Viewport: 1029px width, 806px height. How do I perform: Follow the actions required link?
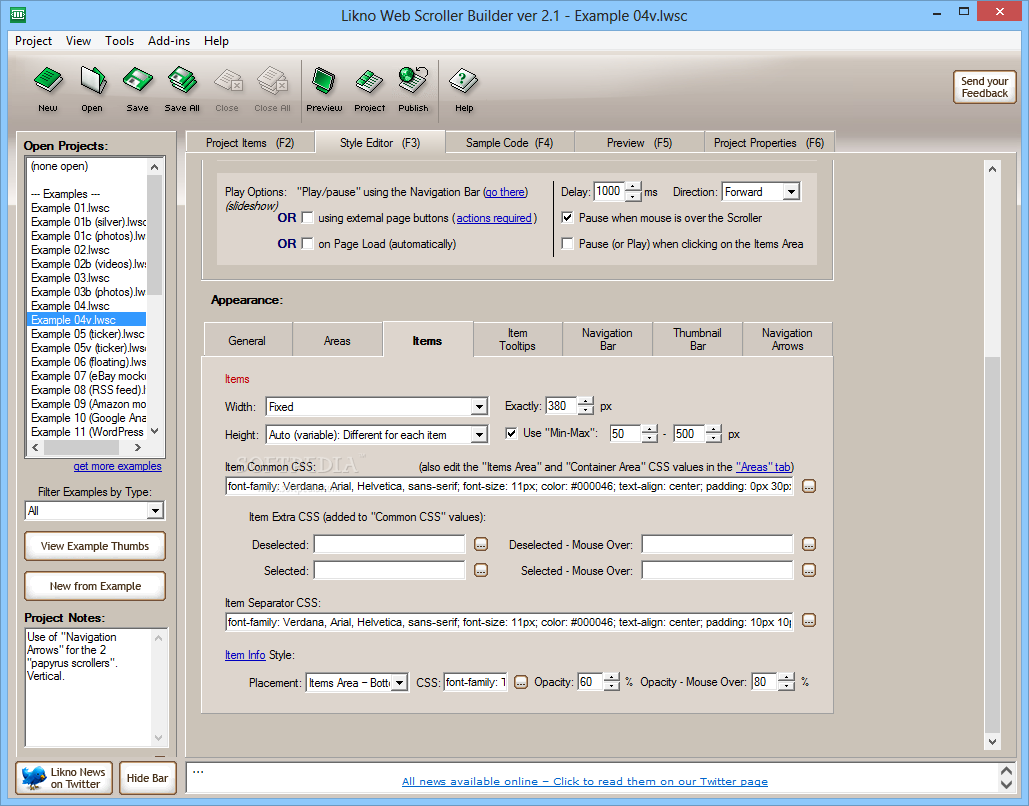coord(494,218)
